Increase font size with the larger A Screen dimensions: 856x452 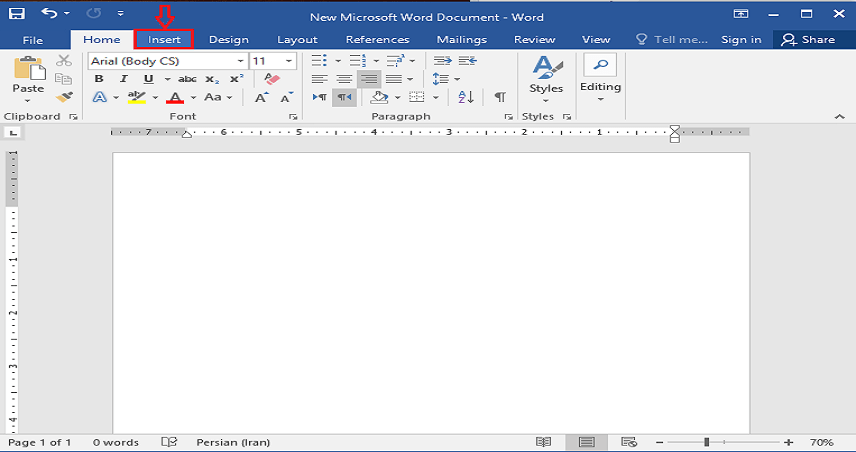[x=261, y=97]
